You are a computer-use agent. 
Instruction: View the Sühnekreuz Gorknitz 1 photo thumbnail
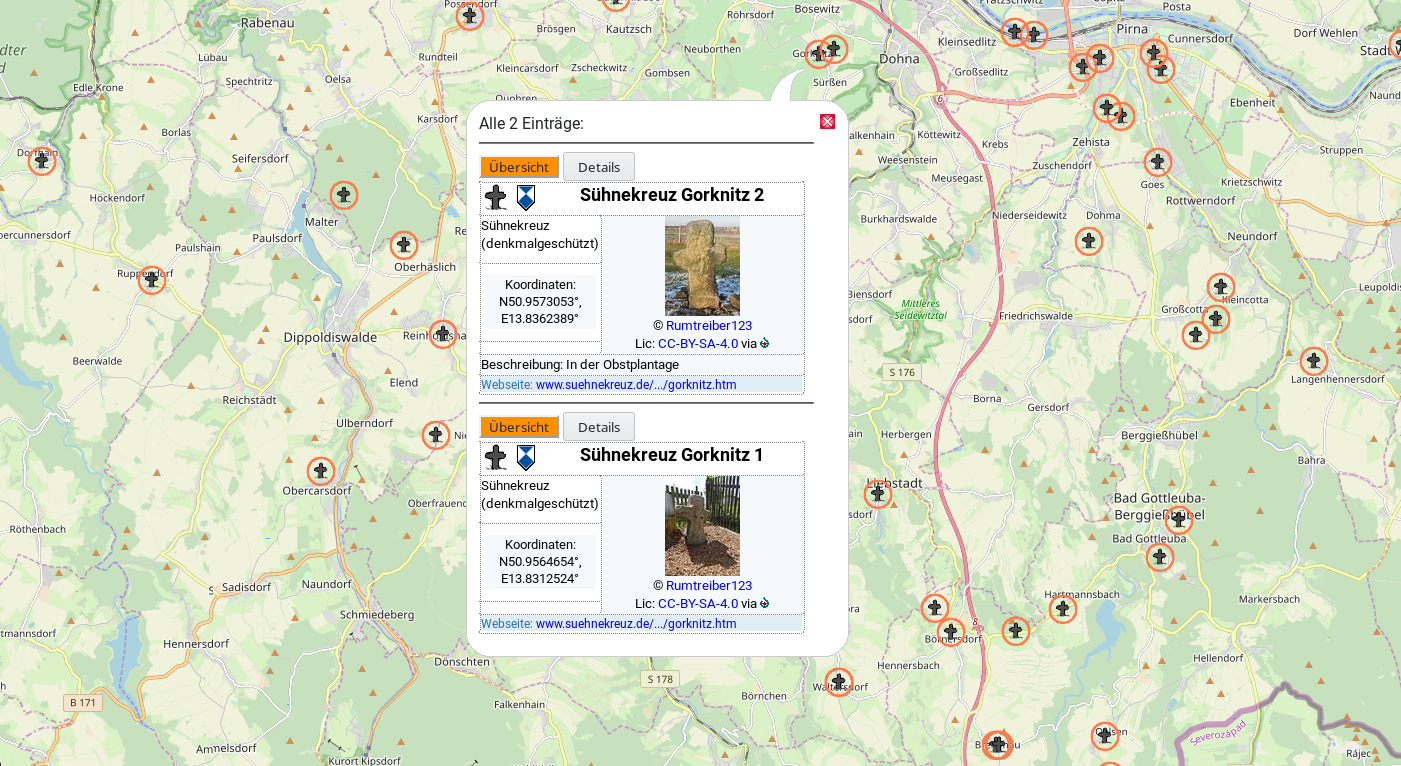[x=702, y=526]
